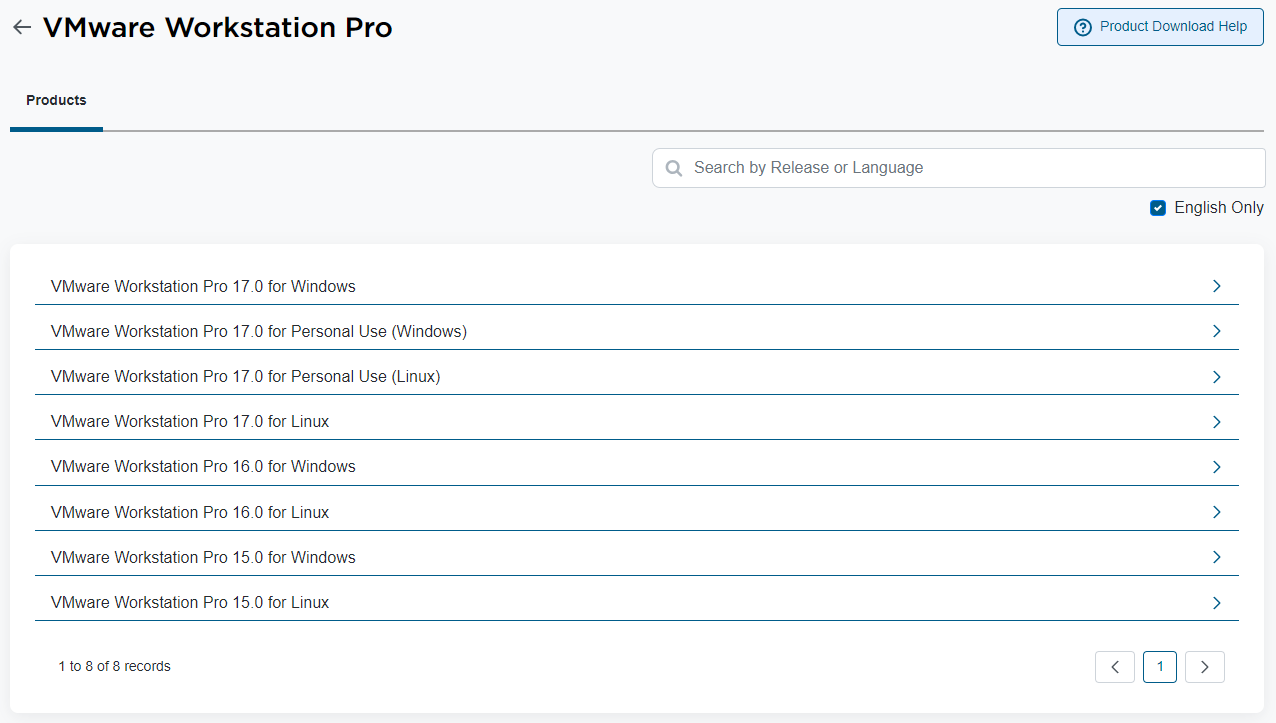Select page 1 in pagination
Viewport: 1276px width, 723px height.
[x=1160, y=667]
